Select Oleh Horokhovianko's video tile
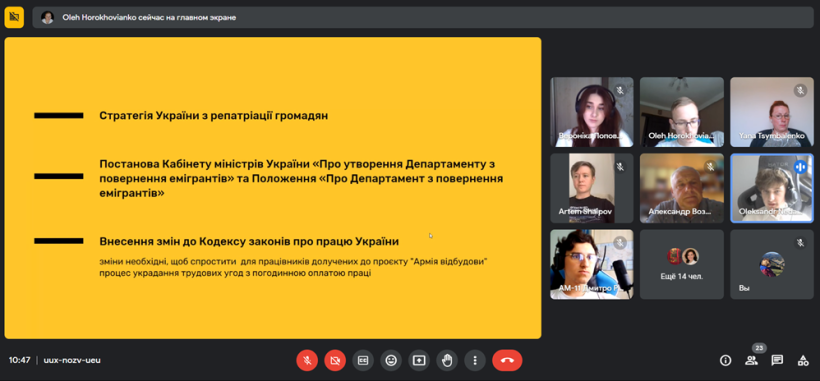The width and height of the screenshot is (820, 381). (682, 112)
